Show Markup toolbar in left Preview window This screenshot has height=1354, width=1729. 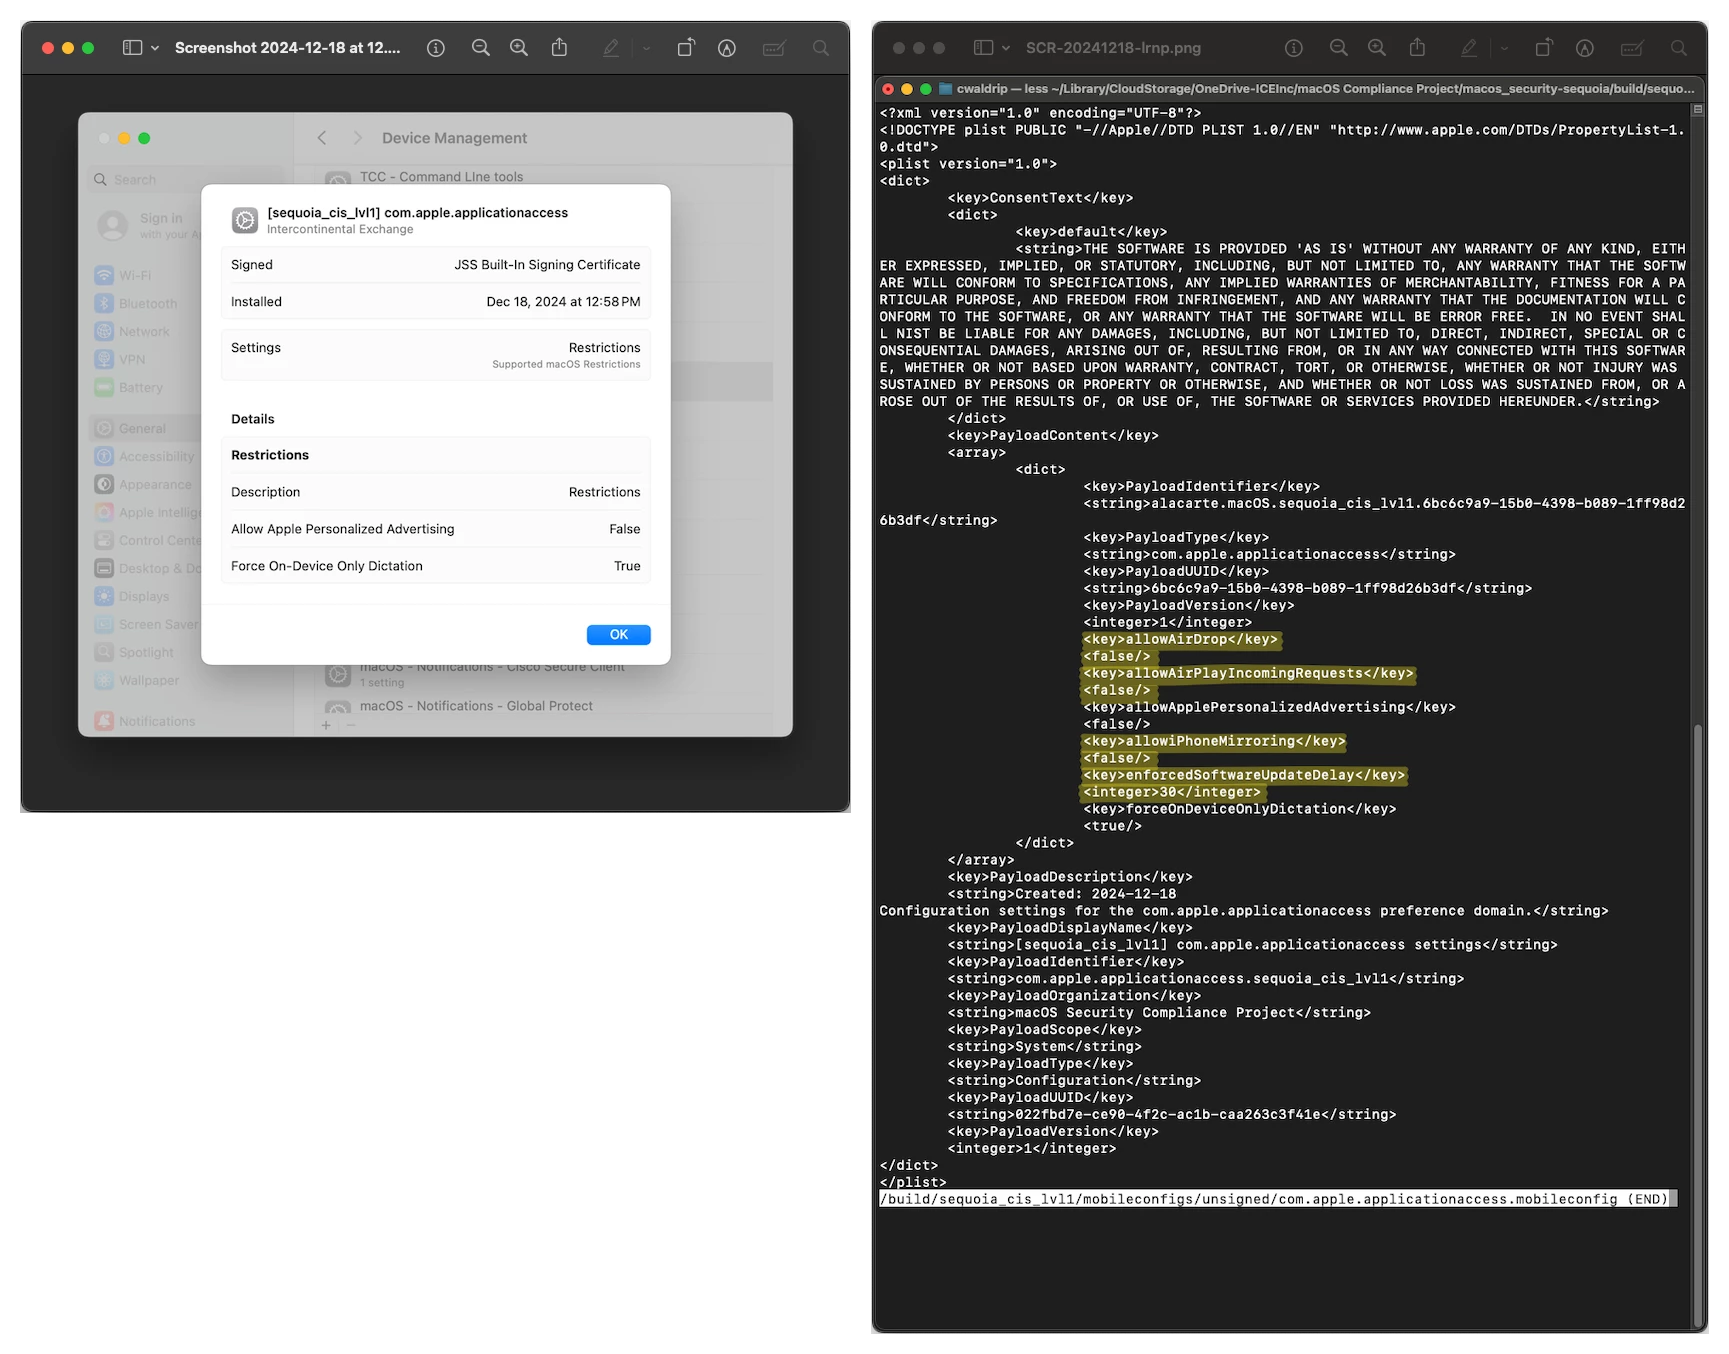click(x=727, y=48)
